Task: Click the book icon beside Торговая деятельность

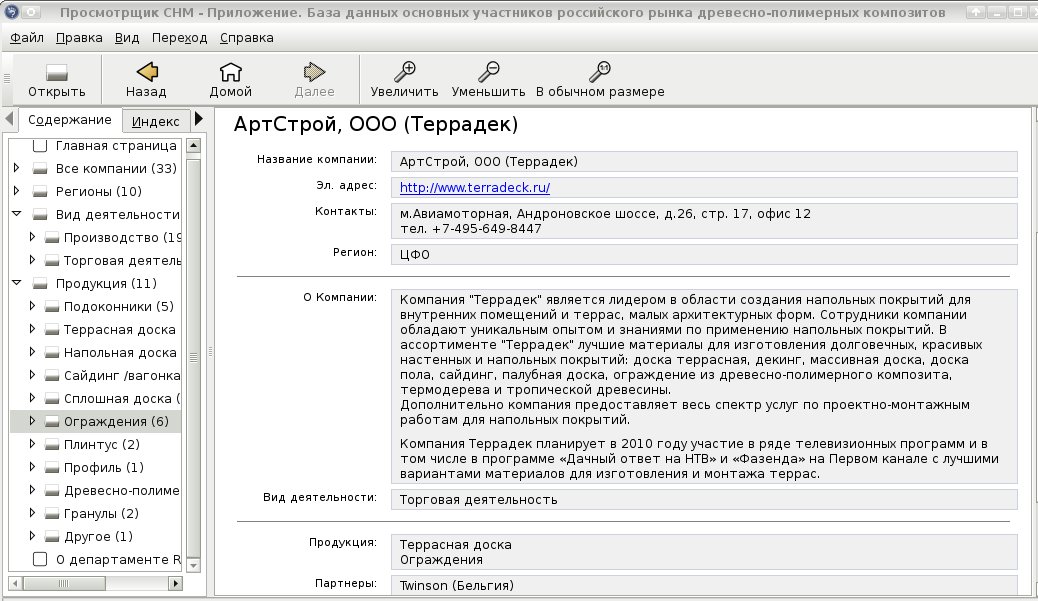Action: 52,261
